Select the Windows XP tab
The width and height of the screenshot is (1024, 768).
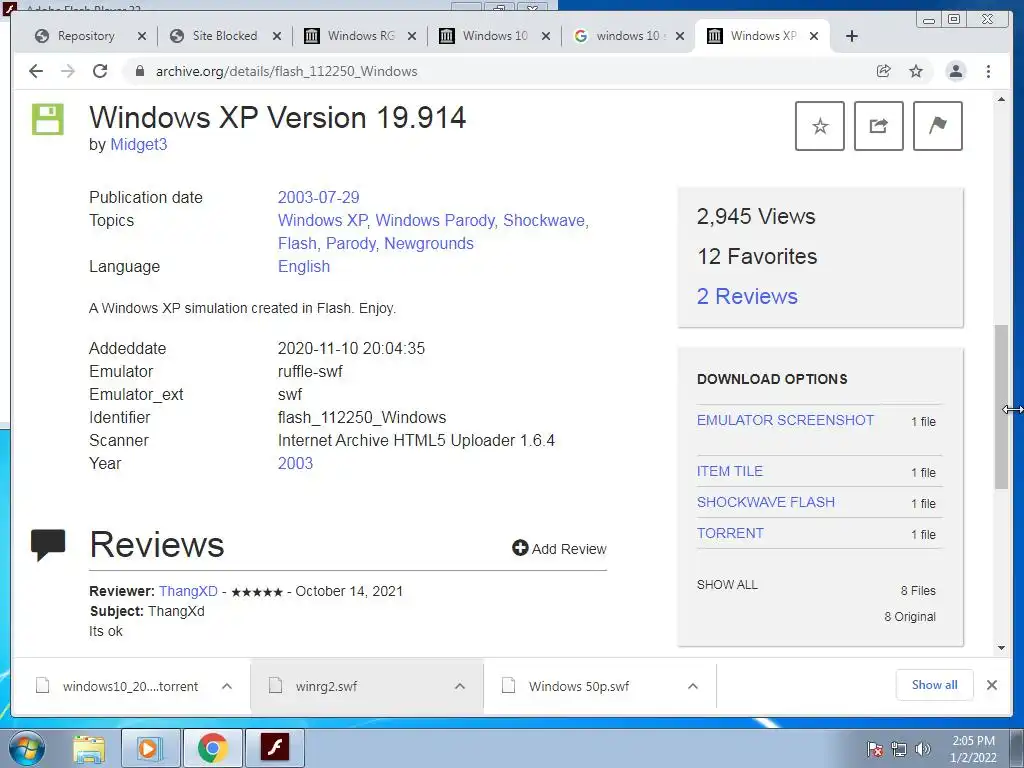[762, 36]
